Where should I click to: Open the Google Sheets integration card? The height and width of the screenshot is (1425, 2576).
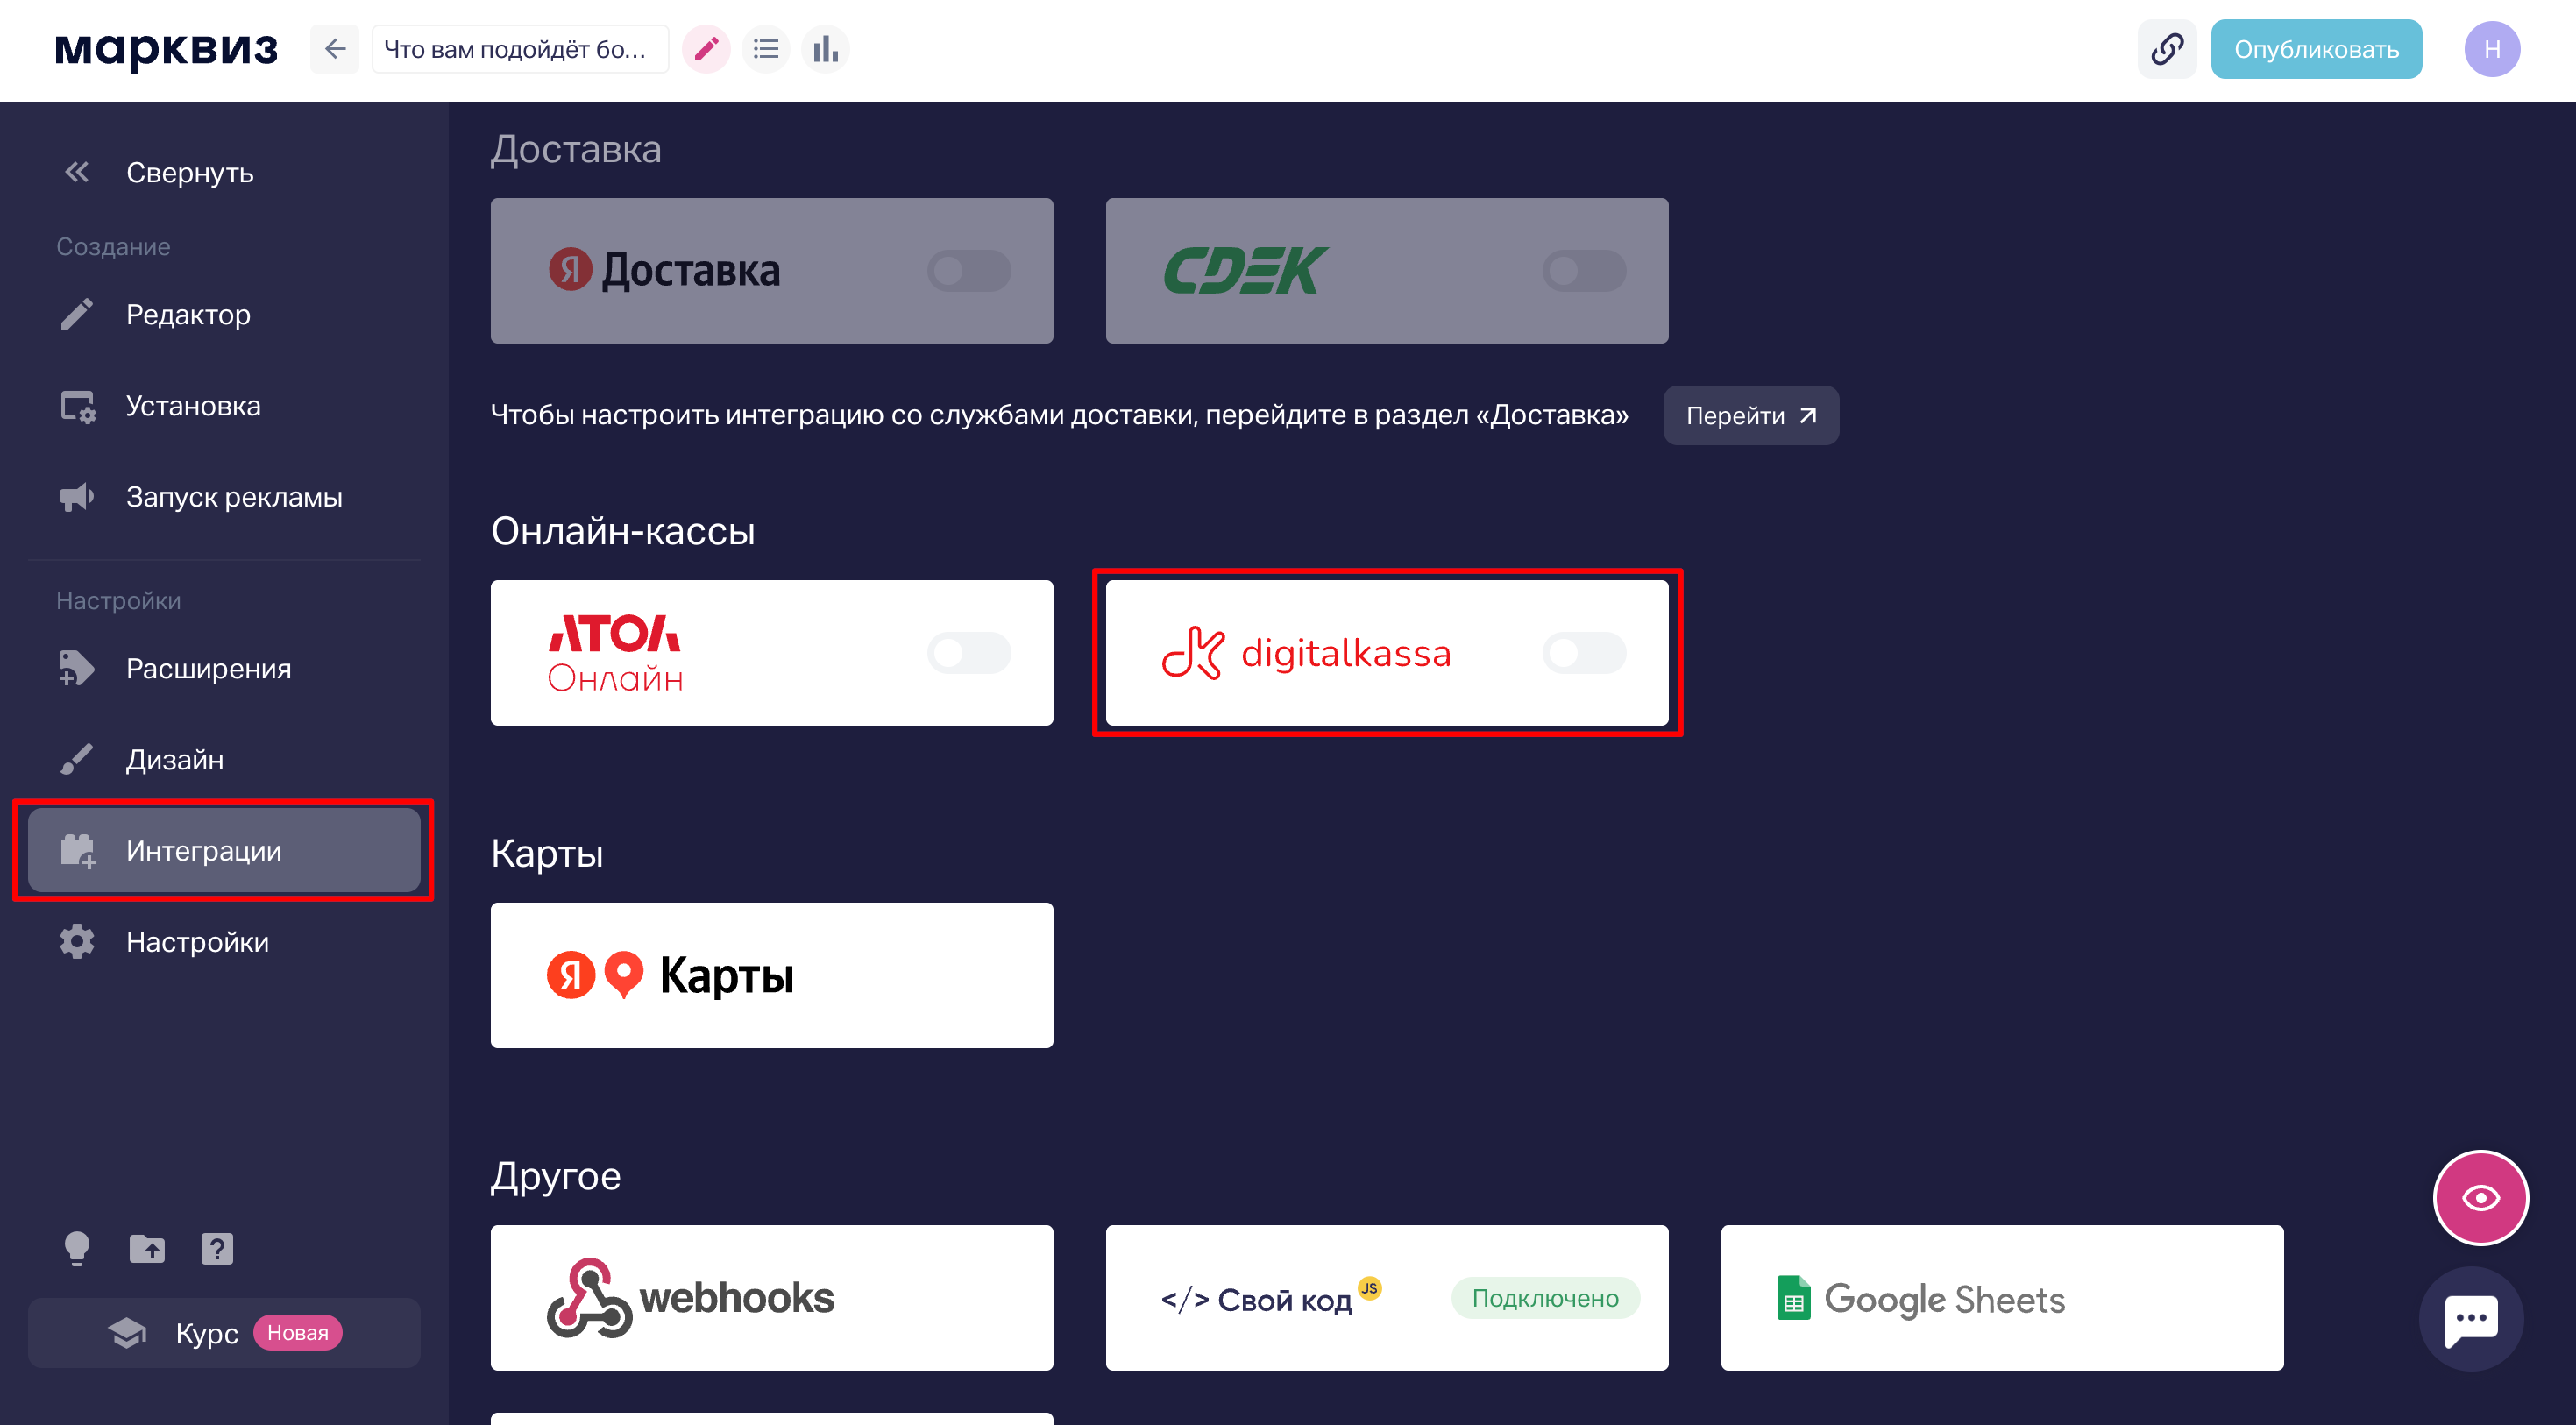(x=2001, y=1297)
